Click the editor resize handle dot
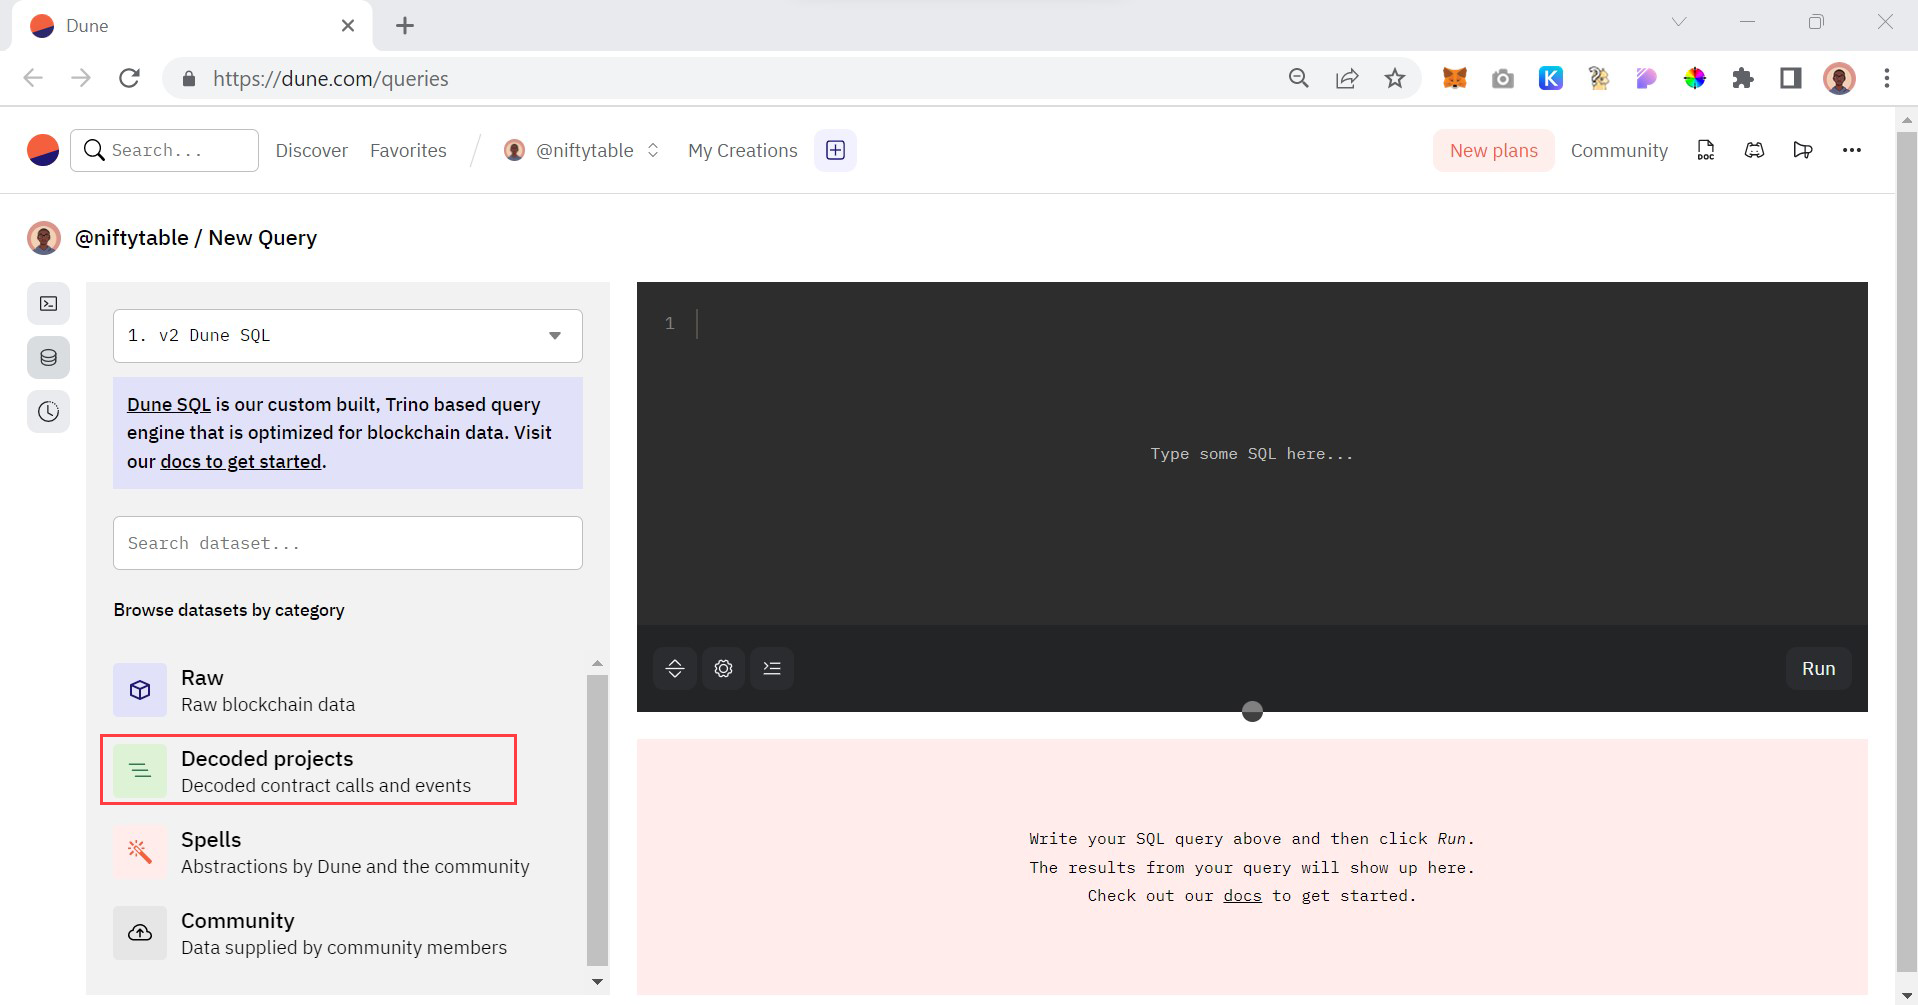Image resolution: width=1918 pixels, height=1005 pixels. click(1252, 712)
